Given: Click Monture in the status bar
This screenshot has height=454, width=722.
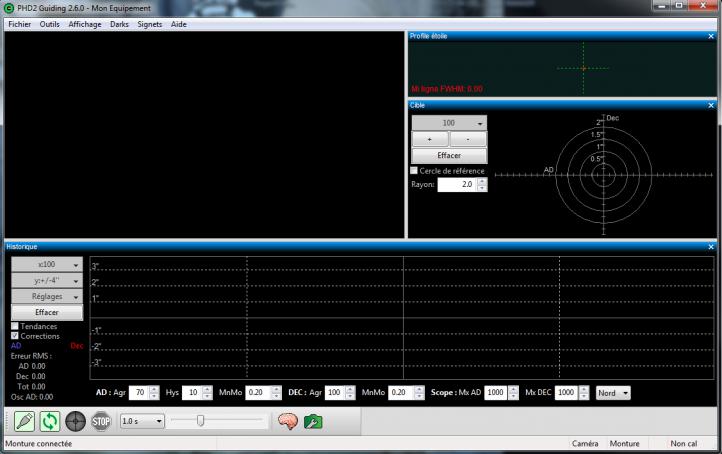Looking at the screenshot, I should (624, 444).
